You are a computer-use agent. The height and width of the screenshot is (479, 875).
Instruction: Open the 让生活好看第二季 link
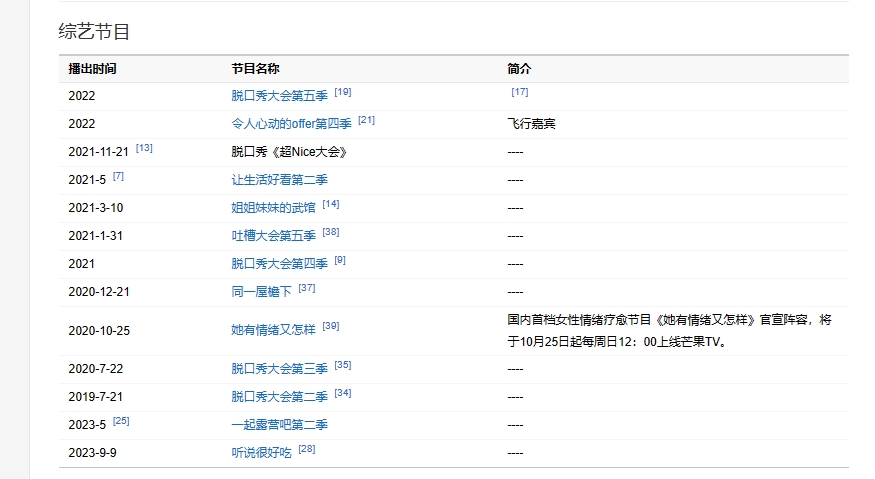(x=280, y=180)
